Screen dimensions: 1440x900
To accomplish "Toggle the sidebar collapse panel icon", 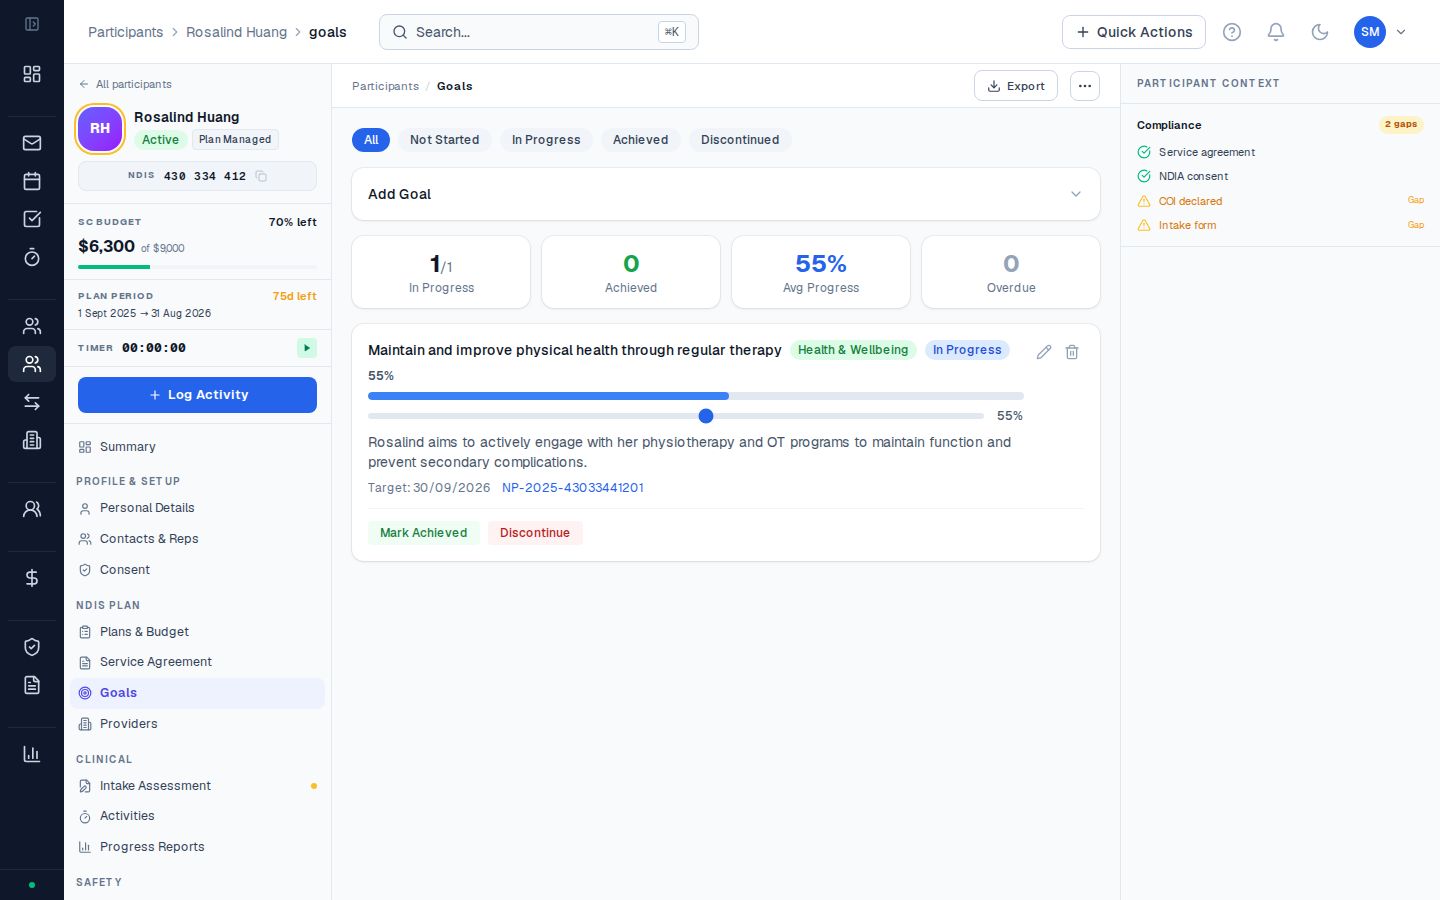I will click(x=32, y=24).
